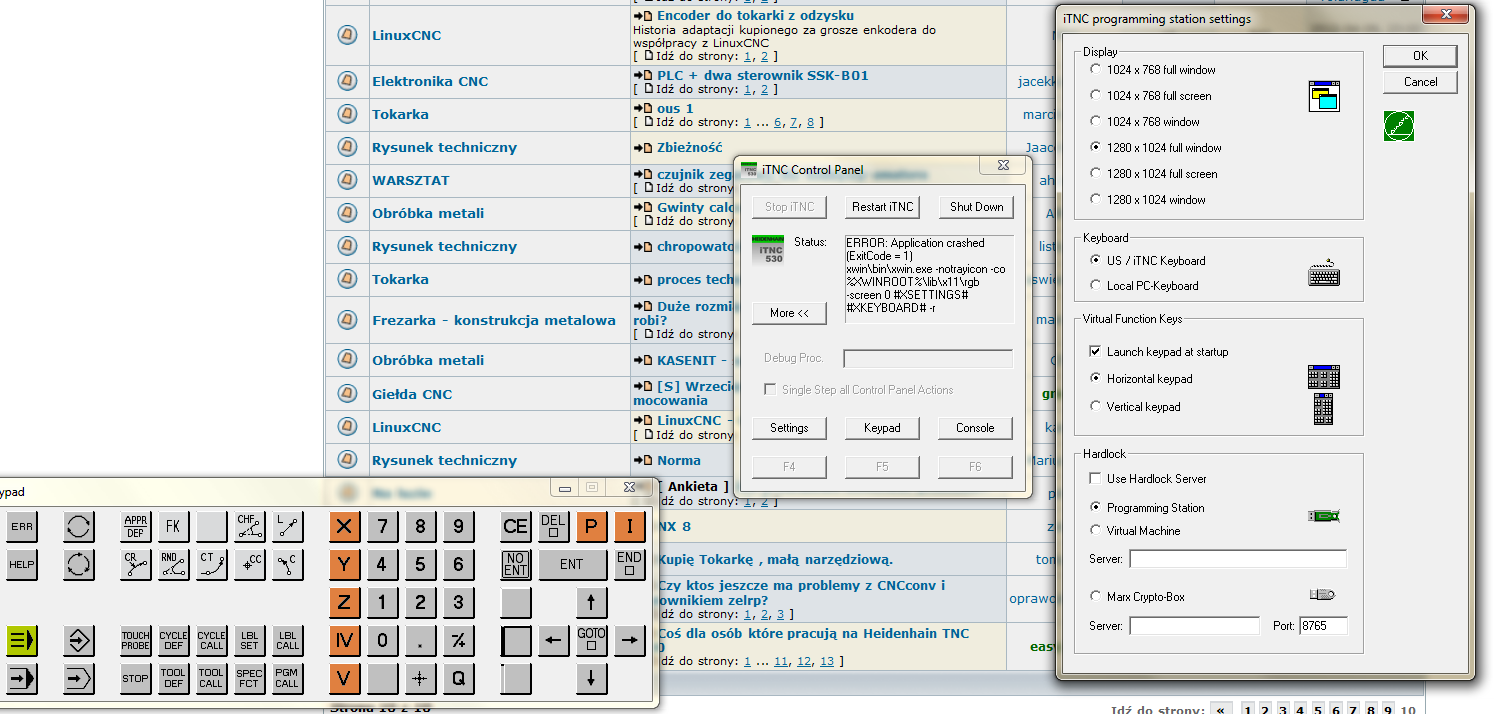1495x714 pixels.
Task: Click the CYCLE CALL key
Action: pos(212,640)
